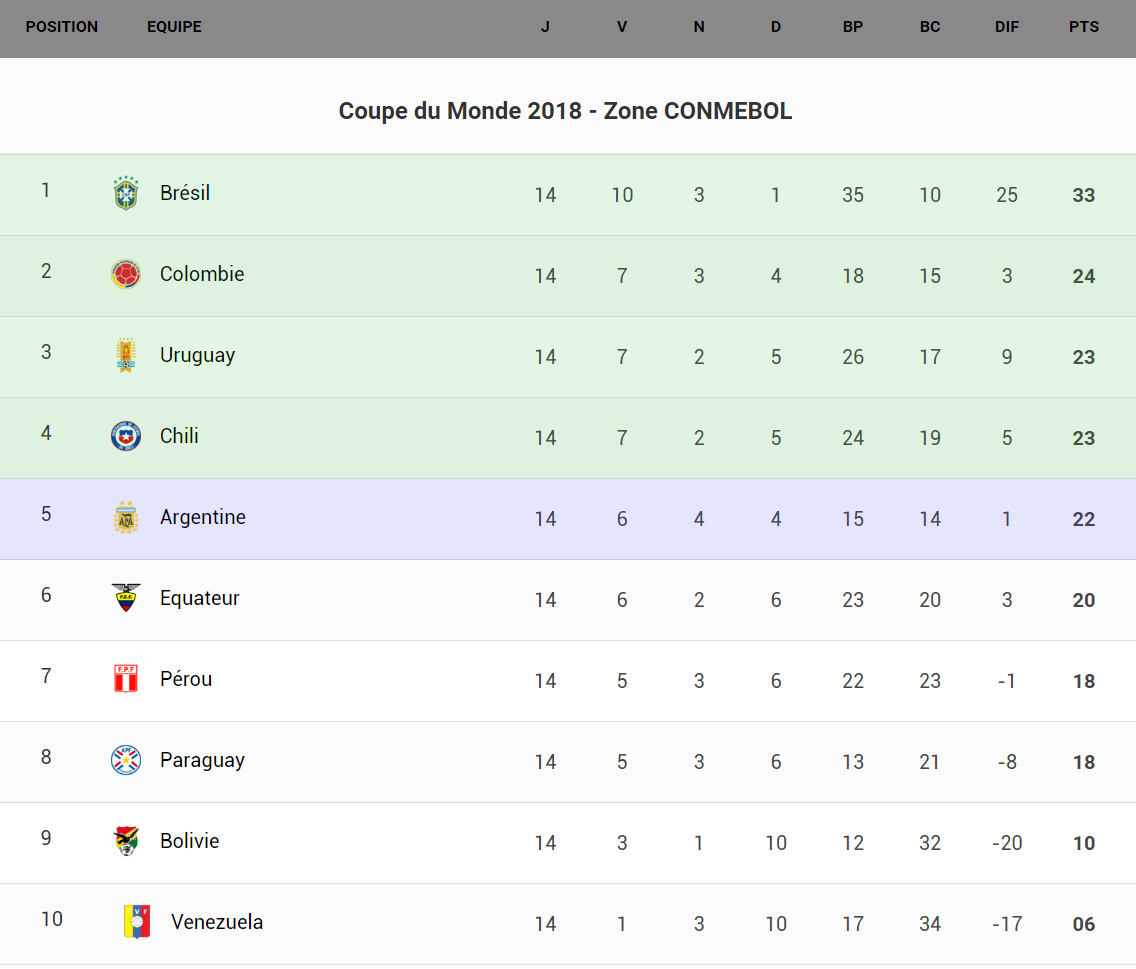Click the Equateur federation logo

tap(126, 598)
